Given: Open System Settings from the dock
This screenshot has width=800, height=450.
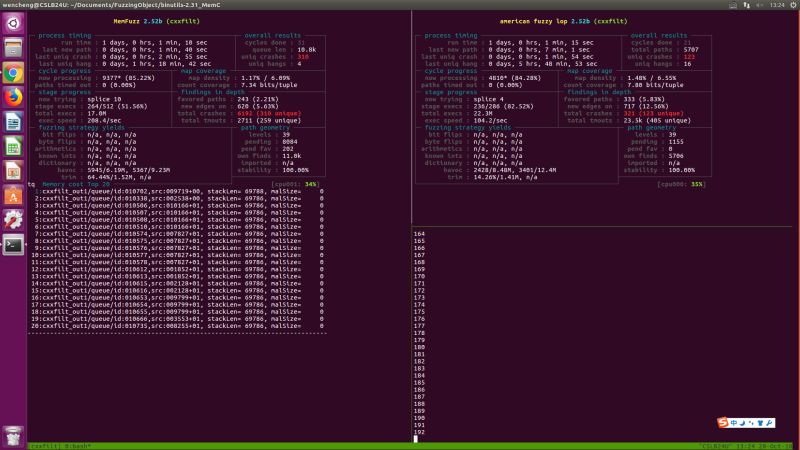Looking at the screenshot, I should pos(13,220).
